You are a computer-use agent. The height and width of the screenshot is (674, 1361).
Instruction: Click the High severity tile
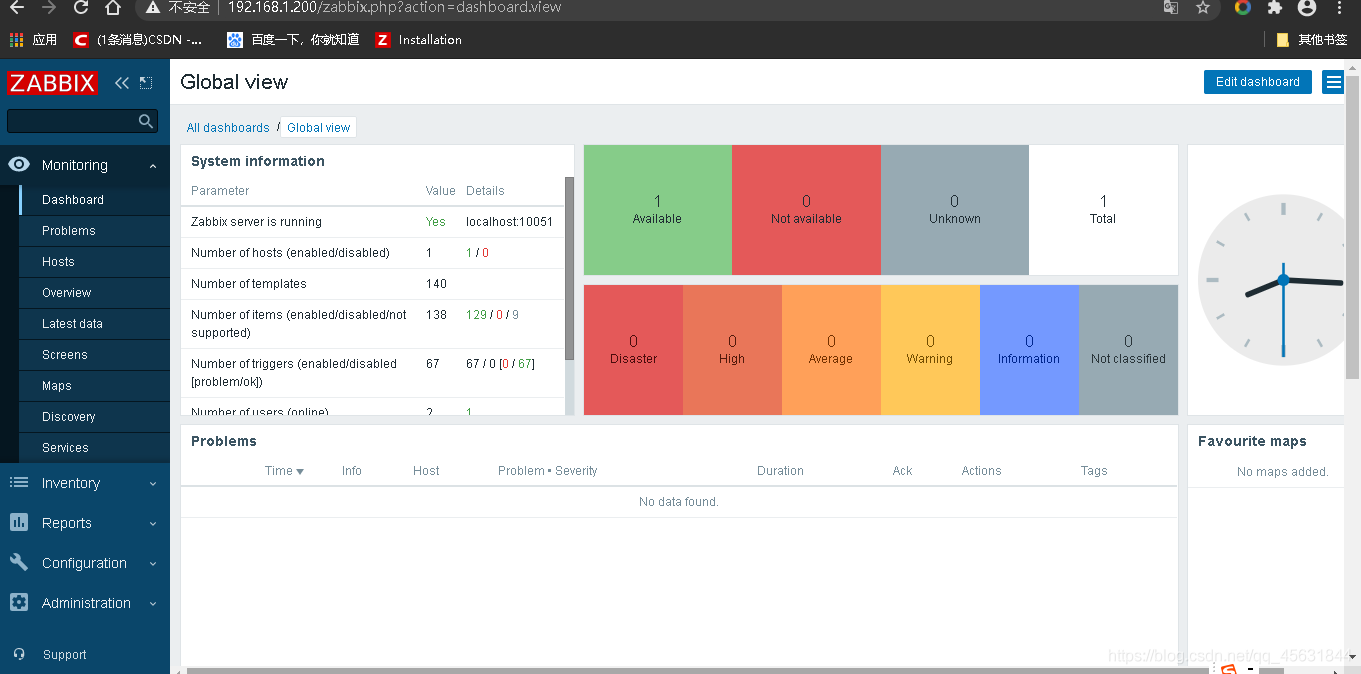click(732, 350)
